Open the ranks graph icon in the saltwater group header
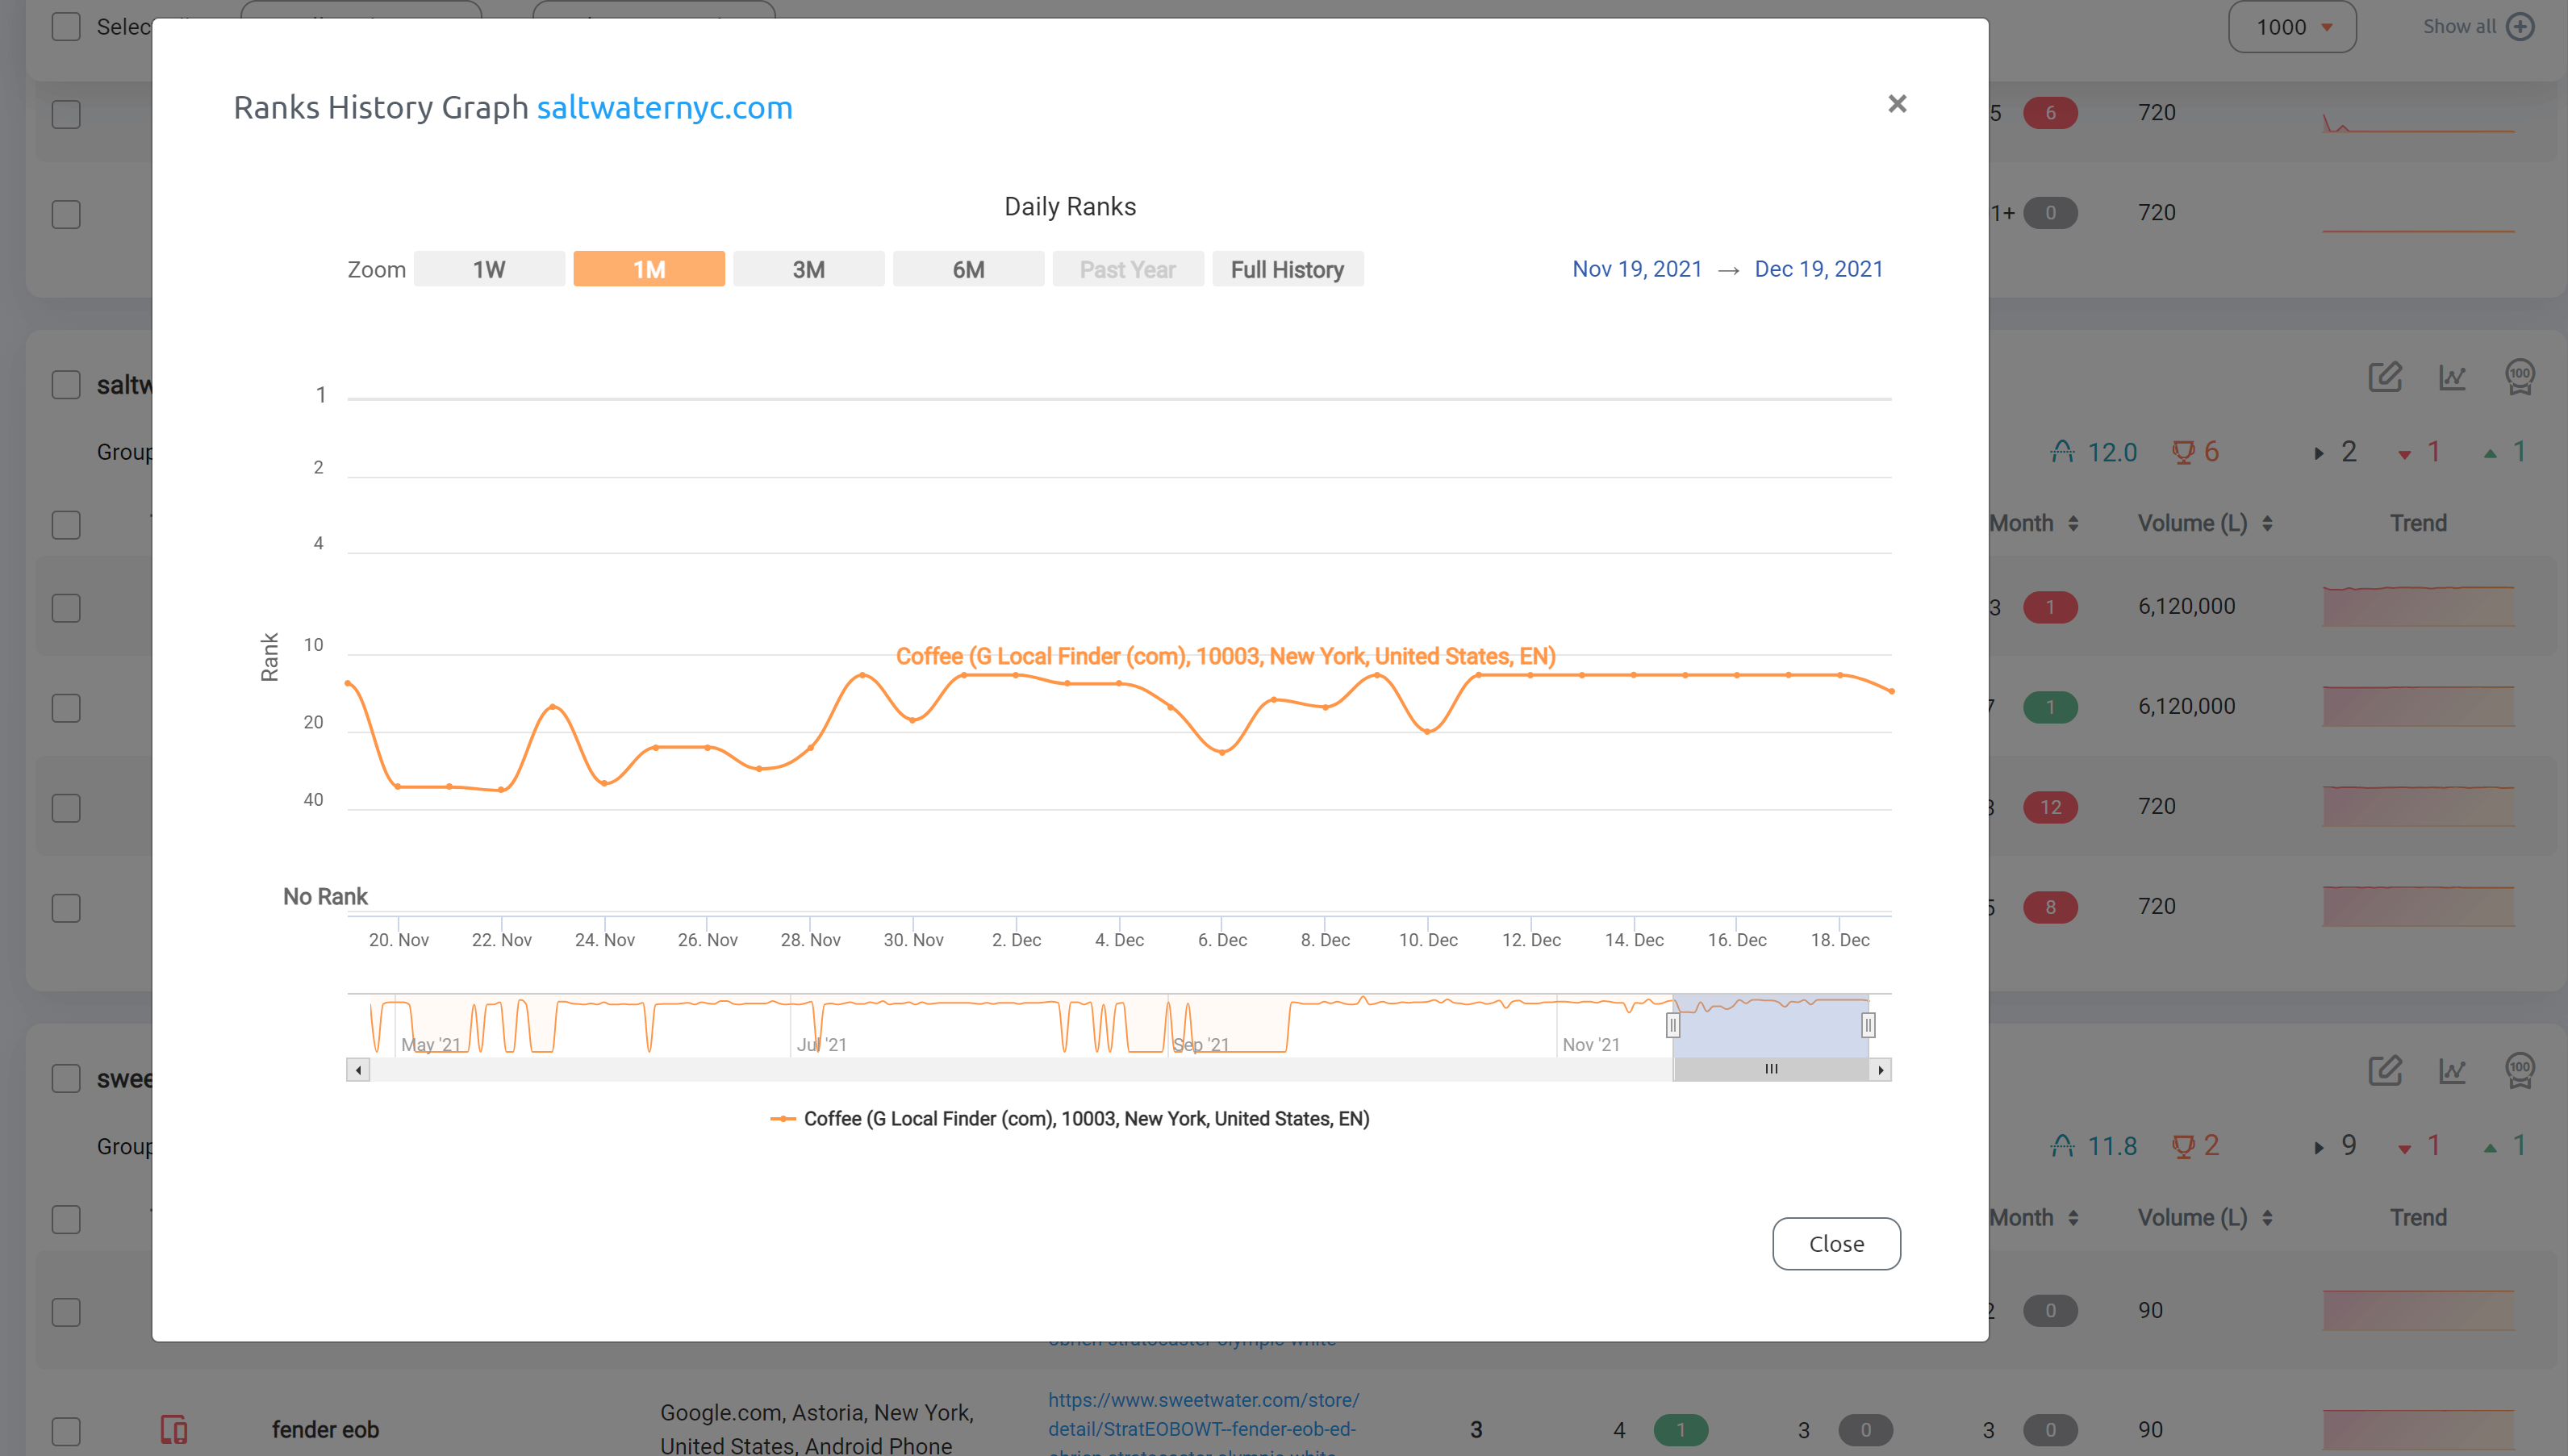Image resolution: width=2568 pixels, height=1456 pixels. [2453, 377]
